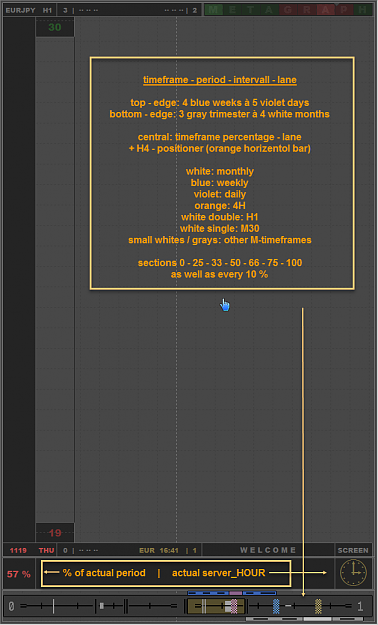Click the EUR 16:41 time readout

pos(159,550)
